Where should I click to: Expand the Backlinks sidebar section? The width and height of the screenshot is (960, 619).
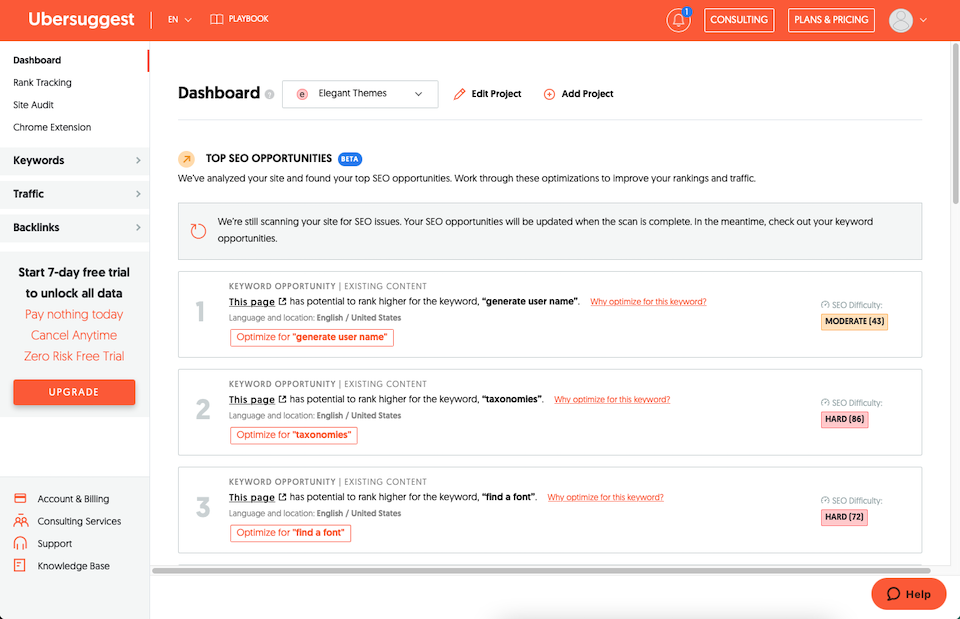click(75, 228)
